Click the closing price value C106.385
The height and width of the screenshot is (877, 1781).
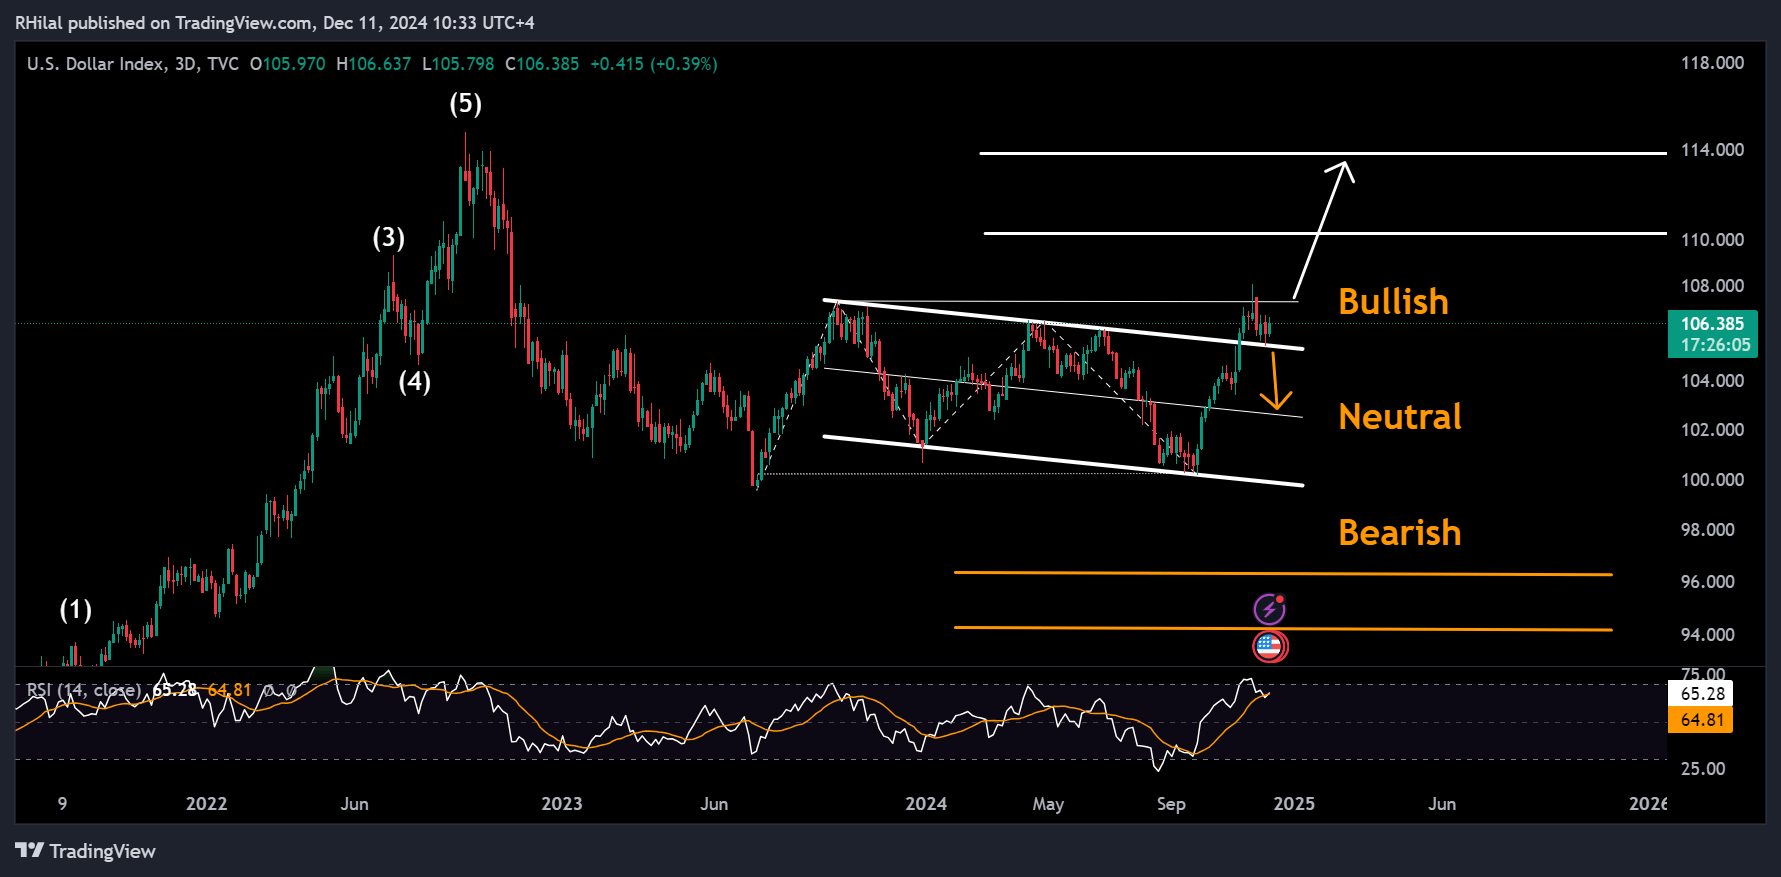(x=542, y=64)
